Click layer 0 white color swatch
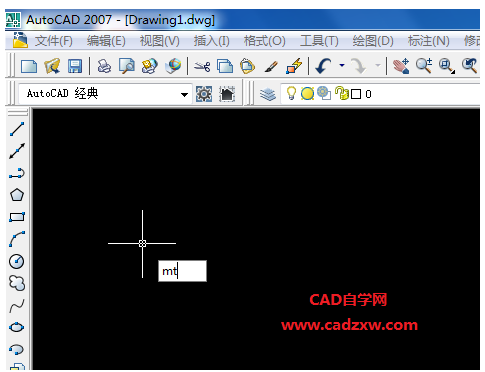The height and width of the screenshot is (372, 485). pyautogui.click(x=356, y=94)
